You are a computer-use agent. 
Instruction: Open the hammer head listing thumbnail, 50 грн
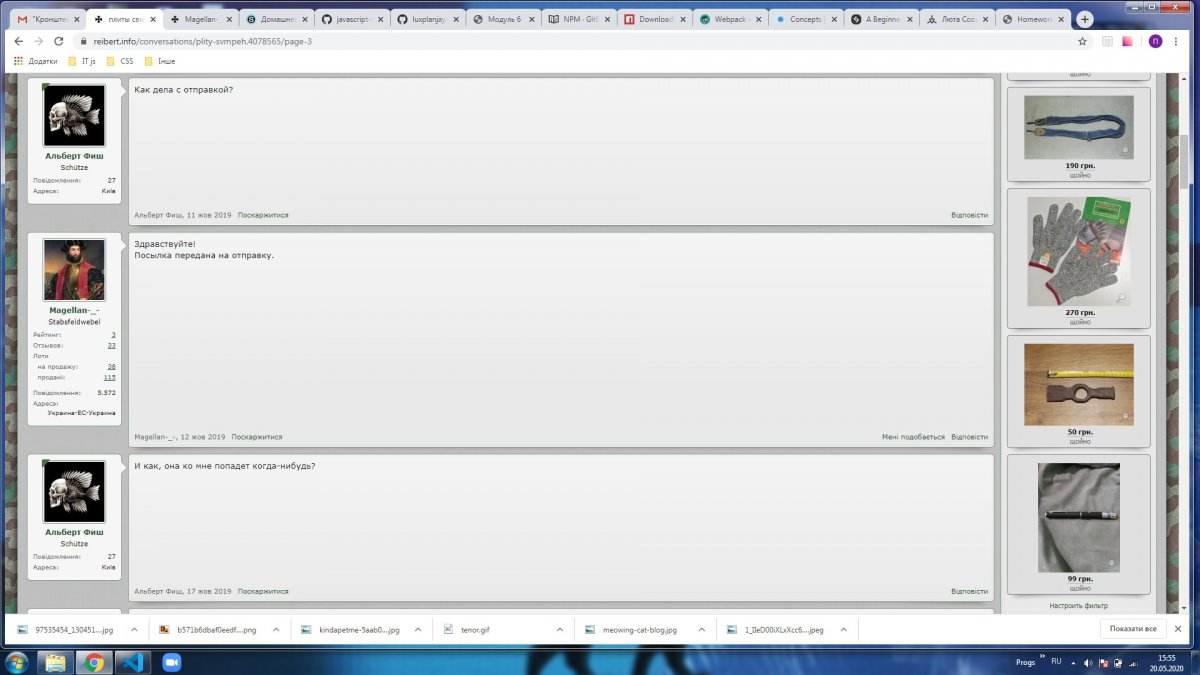tap(1079, 385)
